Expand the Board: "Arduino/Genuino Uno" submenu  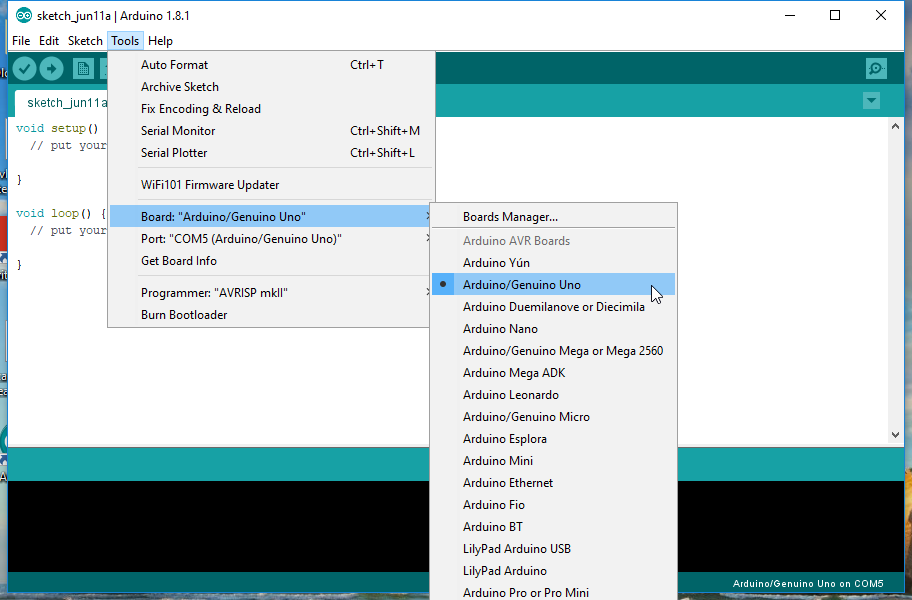(271, 217)
